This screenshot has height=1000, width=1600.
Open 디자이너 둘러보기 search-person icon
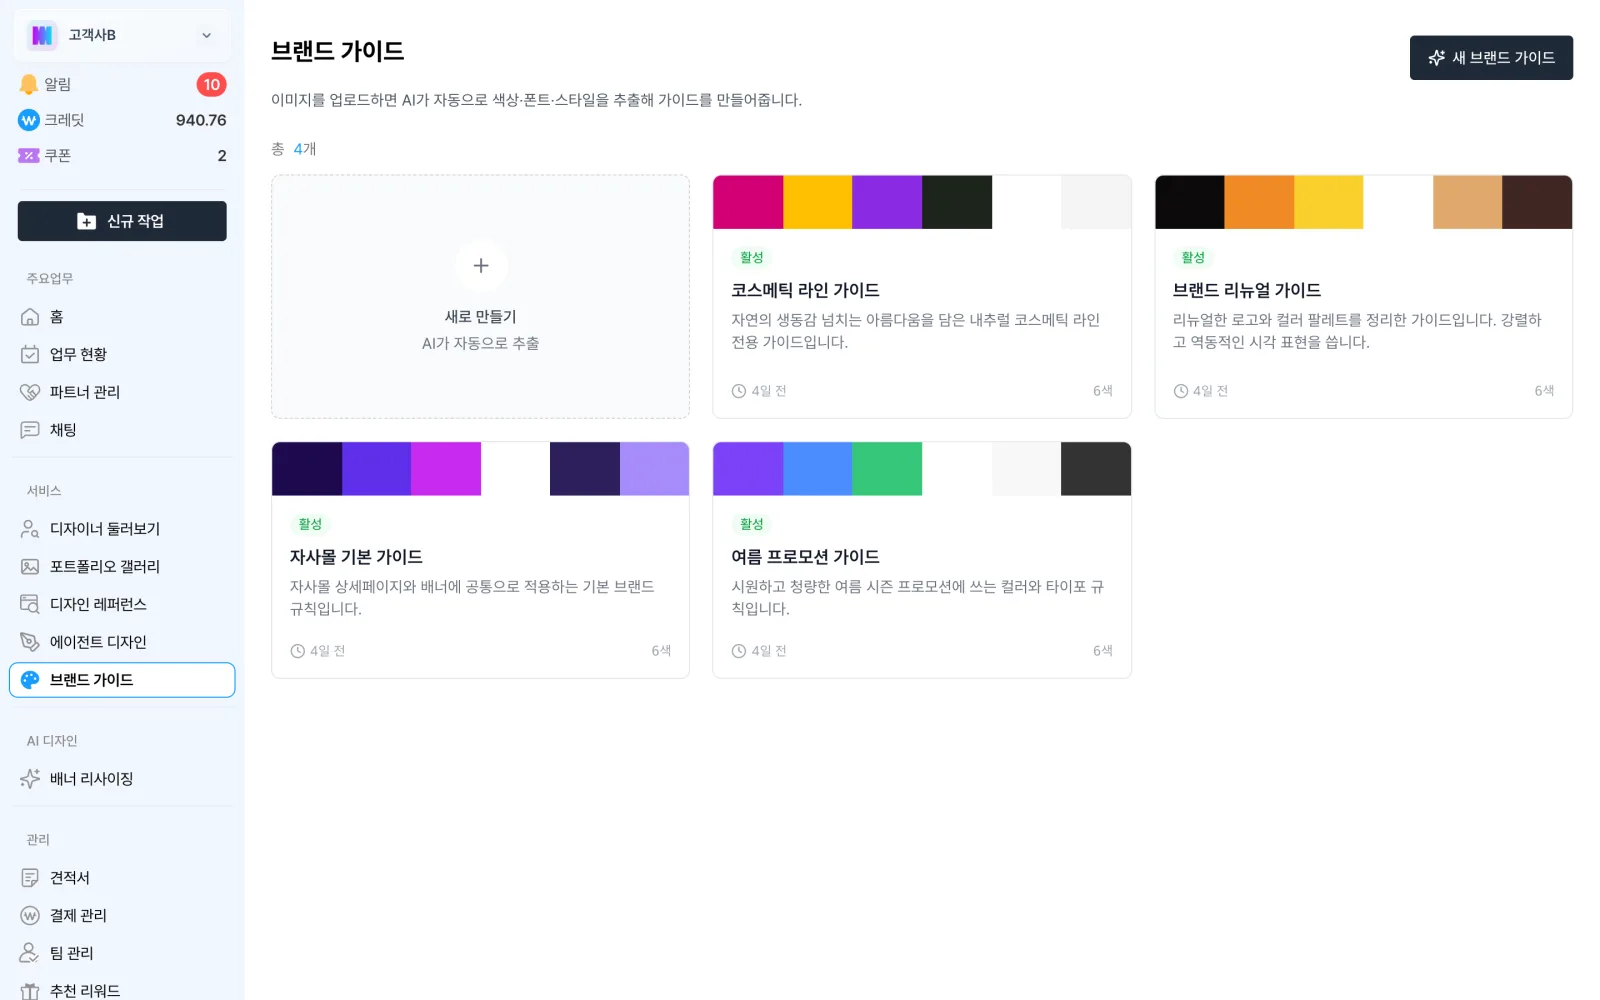pyautogui.click(x=30, y=529)
